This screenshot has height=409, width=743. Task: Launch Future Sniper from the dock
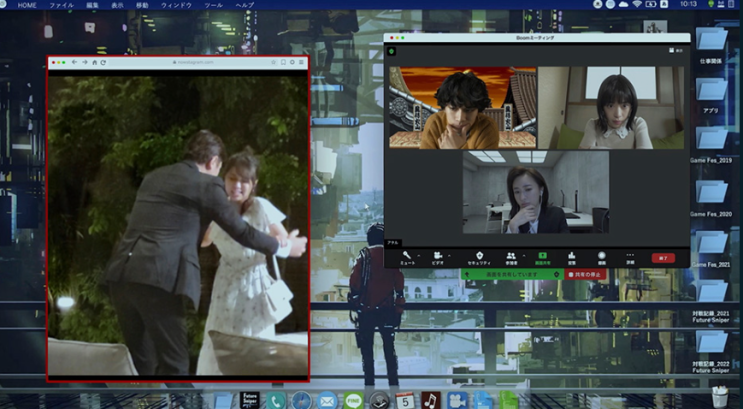pos(249,400)
